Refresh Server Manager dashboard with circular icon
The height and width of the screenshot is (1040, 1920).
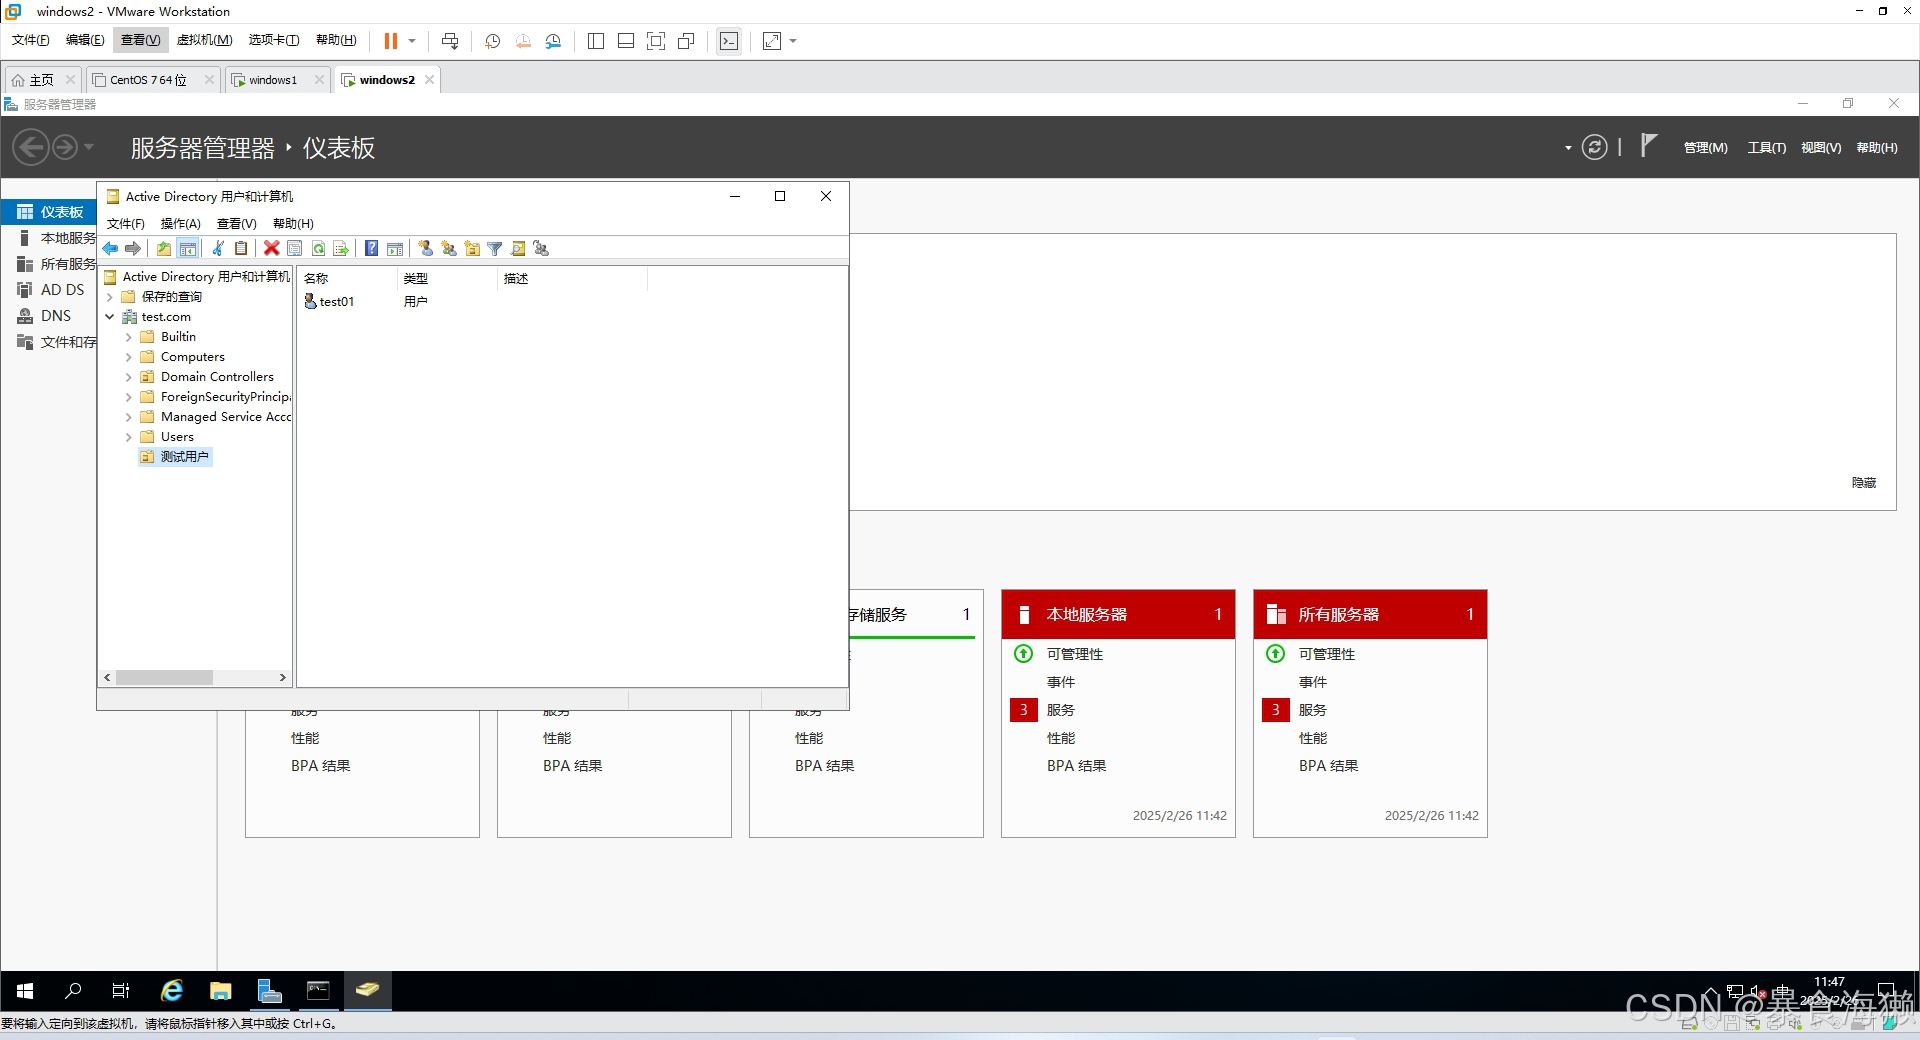coord(1594,148)
